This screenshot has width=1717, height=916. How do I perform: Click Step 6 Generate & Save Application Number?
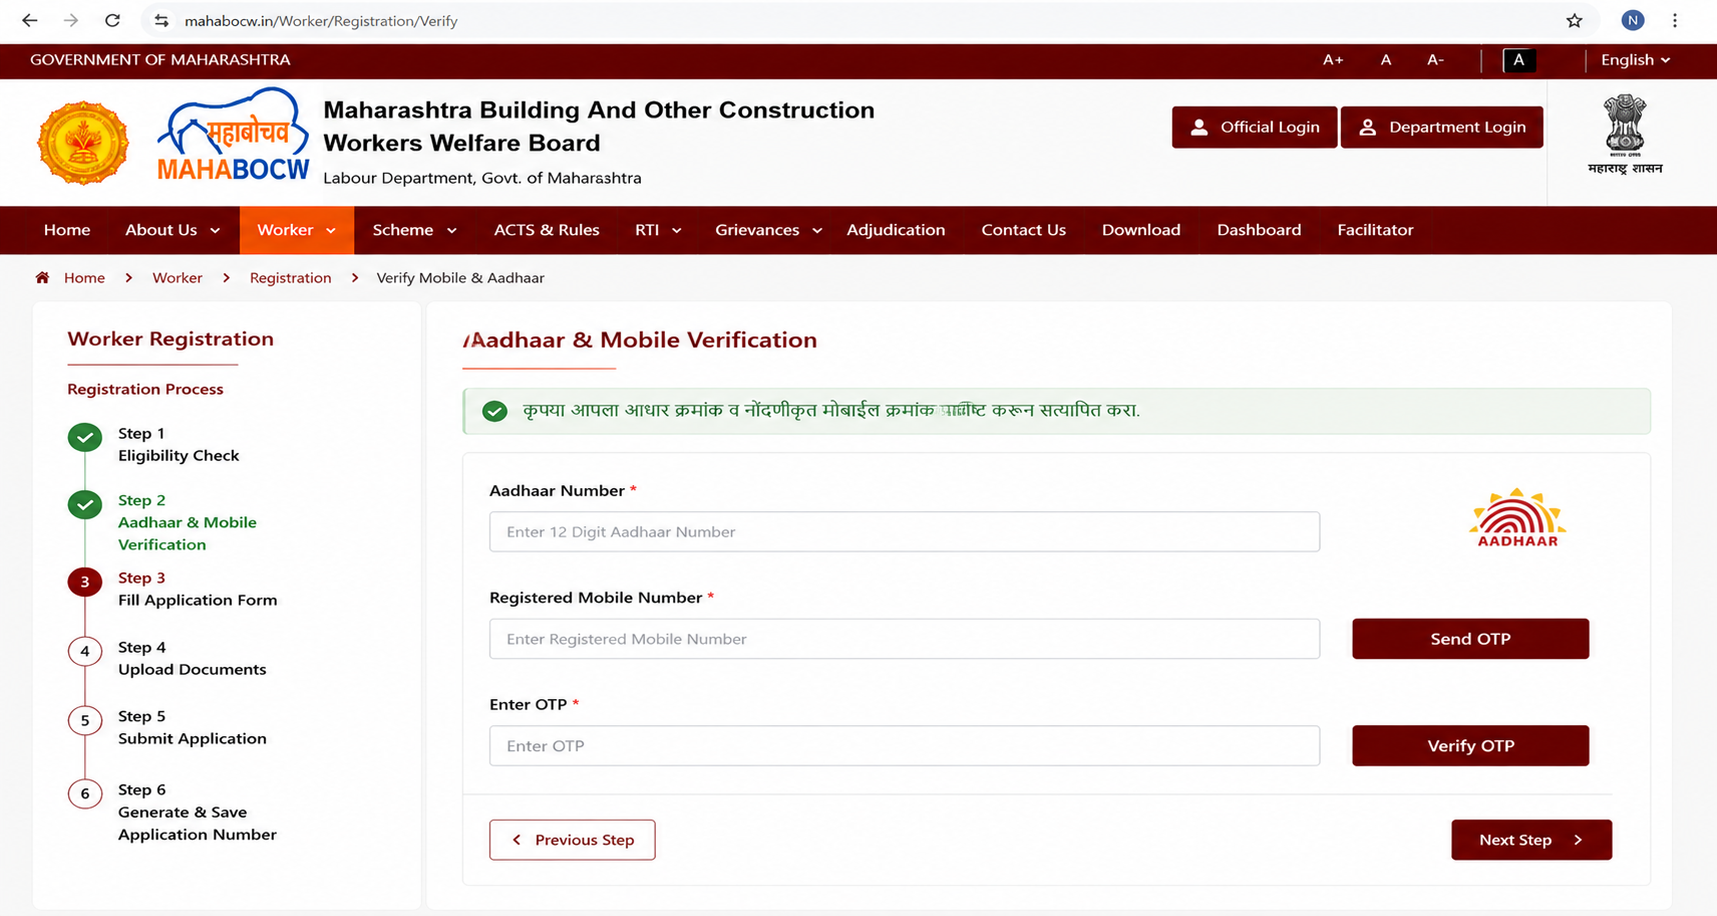pyautogui.click(x=197, y=812)
